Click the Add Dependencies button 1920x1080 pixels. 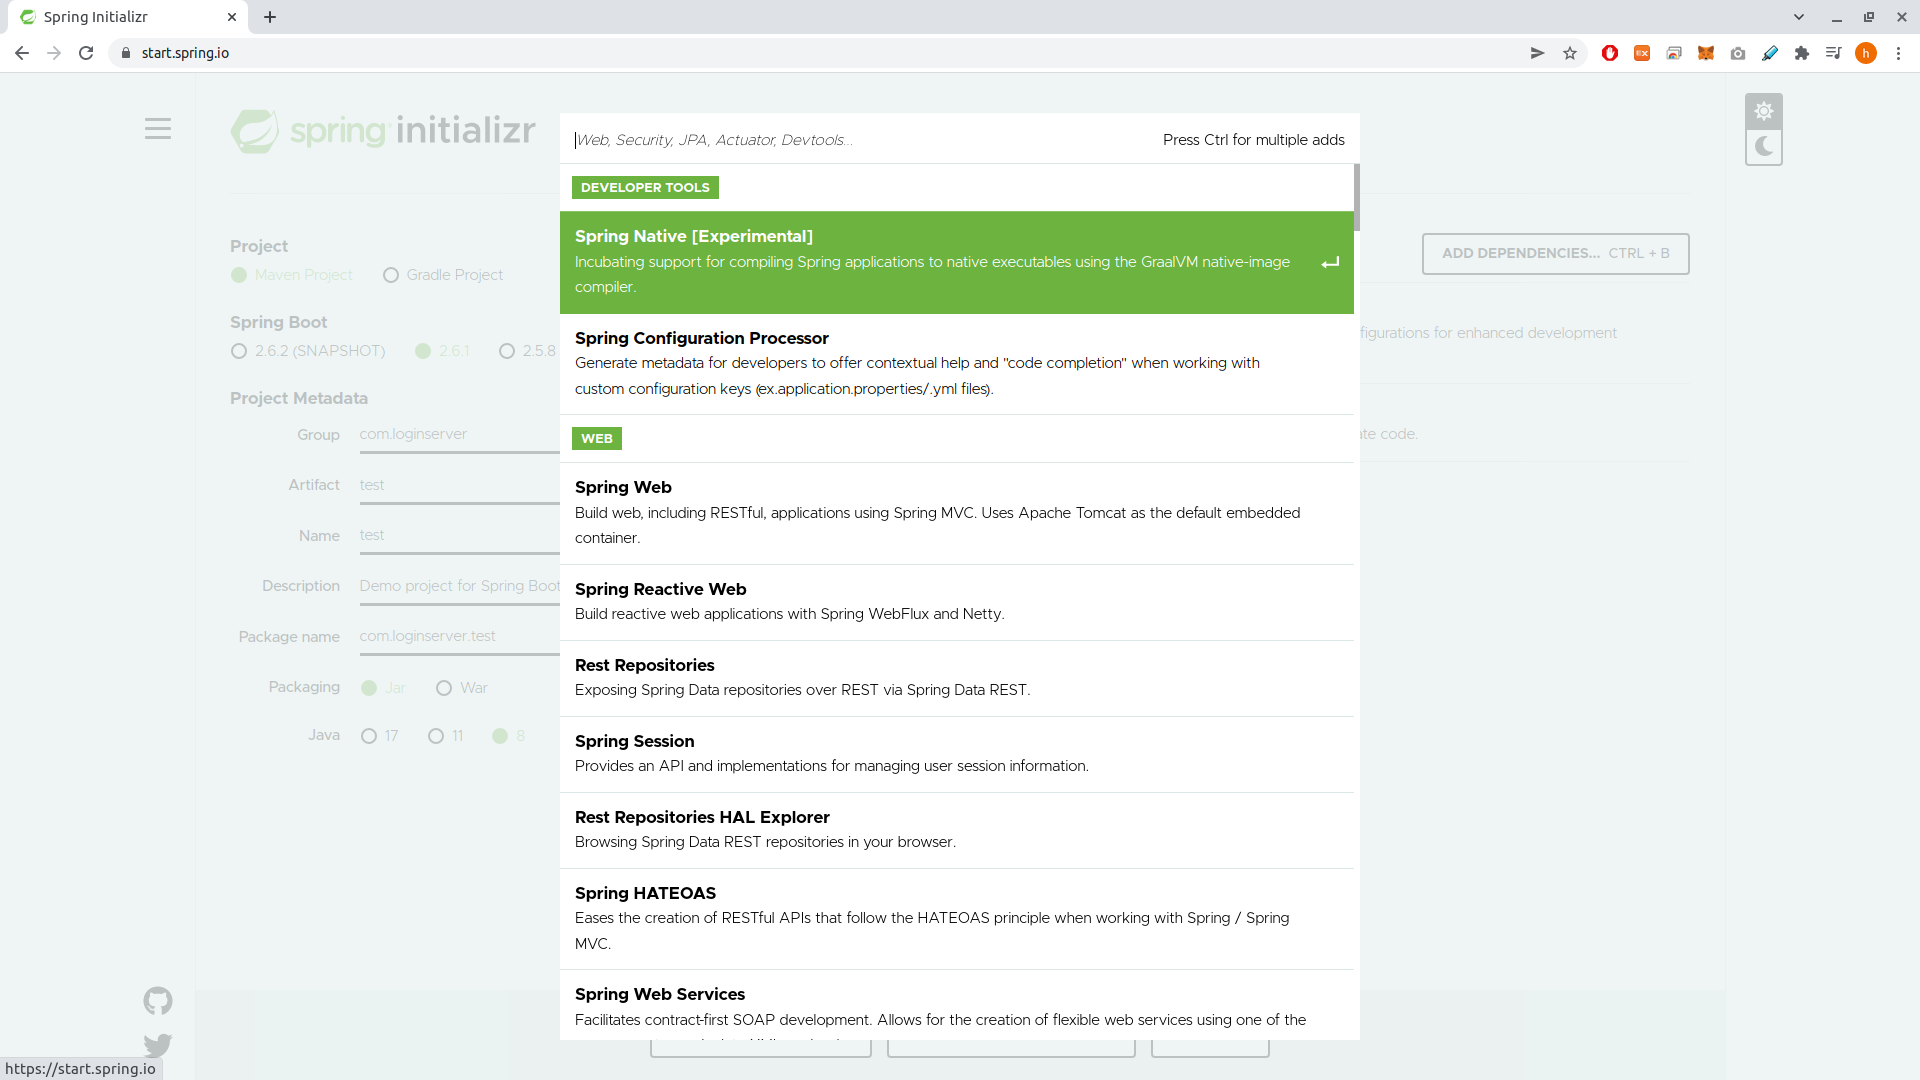click(1555, 254)
